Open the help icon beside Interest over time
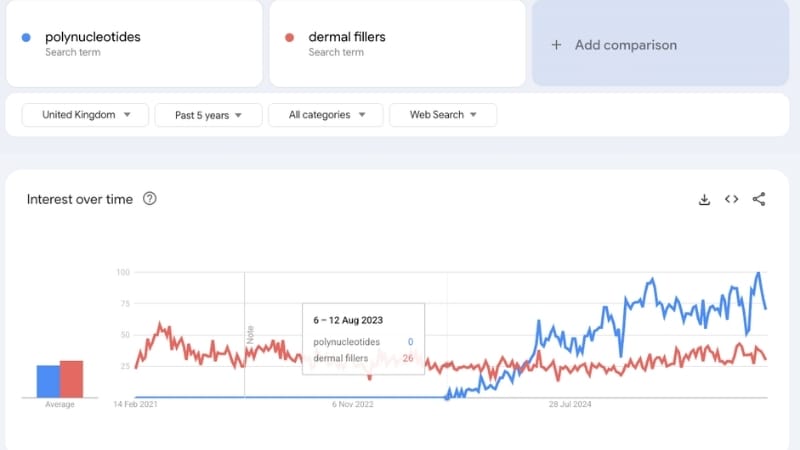The image size is (800, 450). 149,198
